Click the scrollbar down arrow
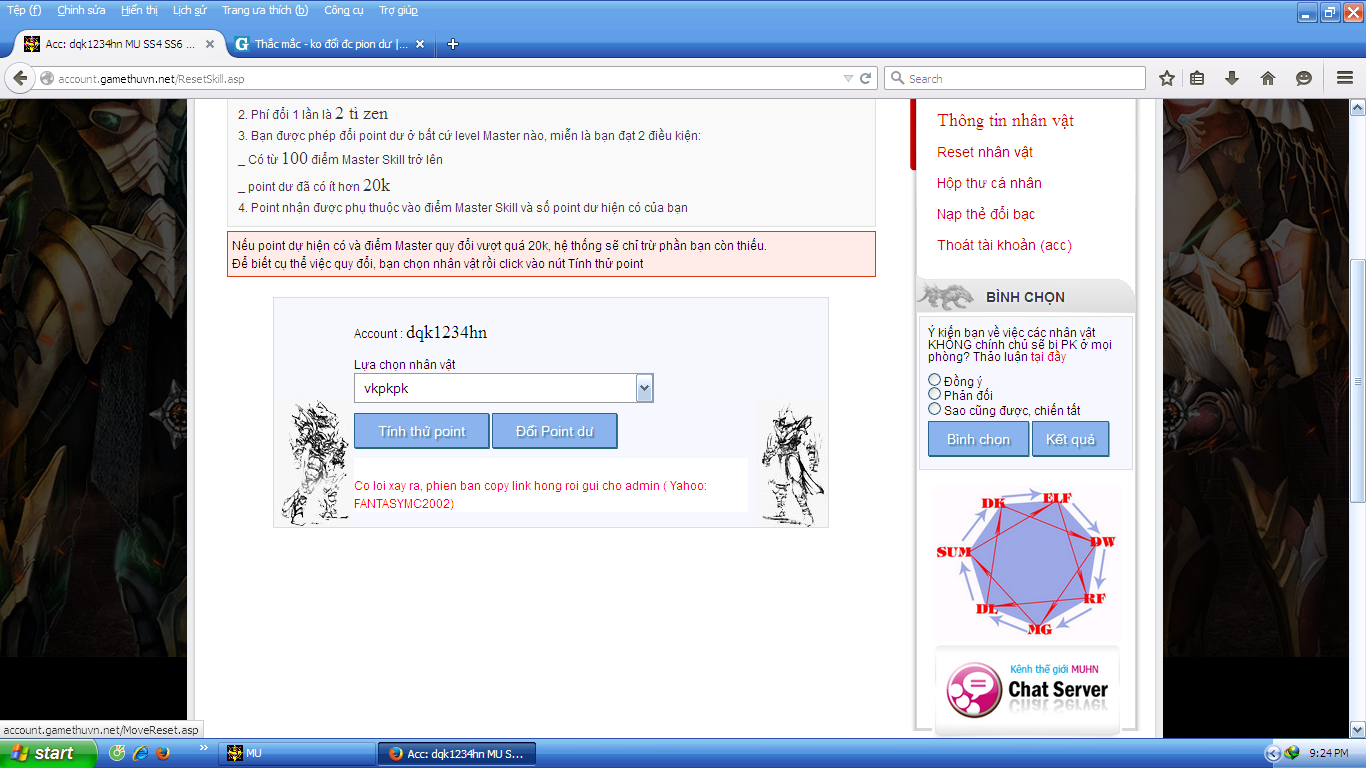 click(x=1357, y=730)
